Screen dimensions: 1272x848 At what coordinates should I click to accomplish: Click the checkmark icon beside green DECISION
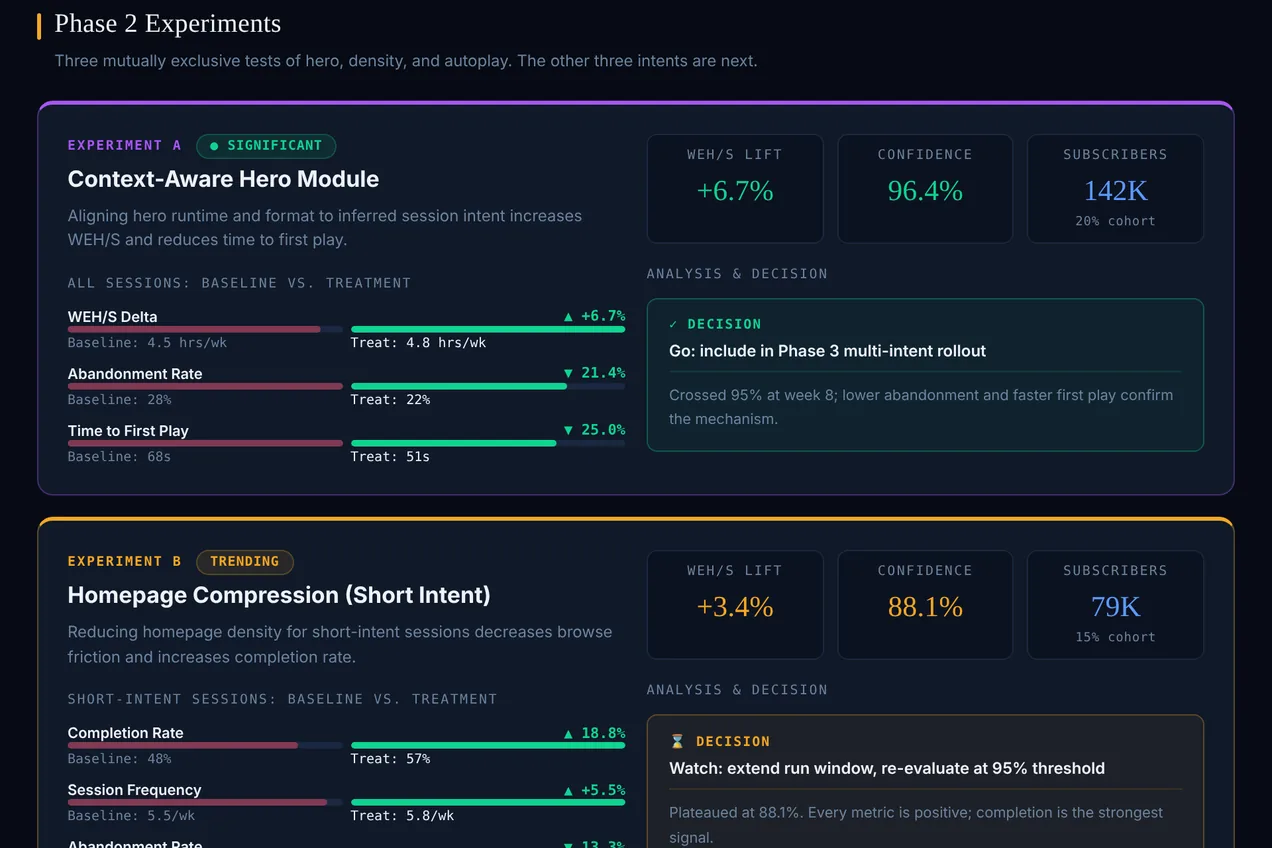pyautogui.click(x=674, y=324)
